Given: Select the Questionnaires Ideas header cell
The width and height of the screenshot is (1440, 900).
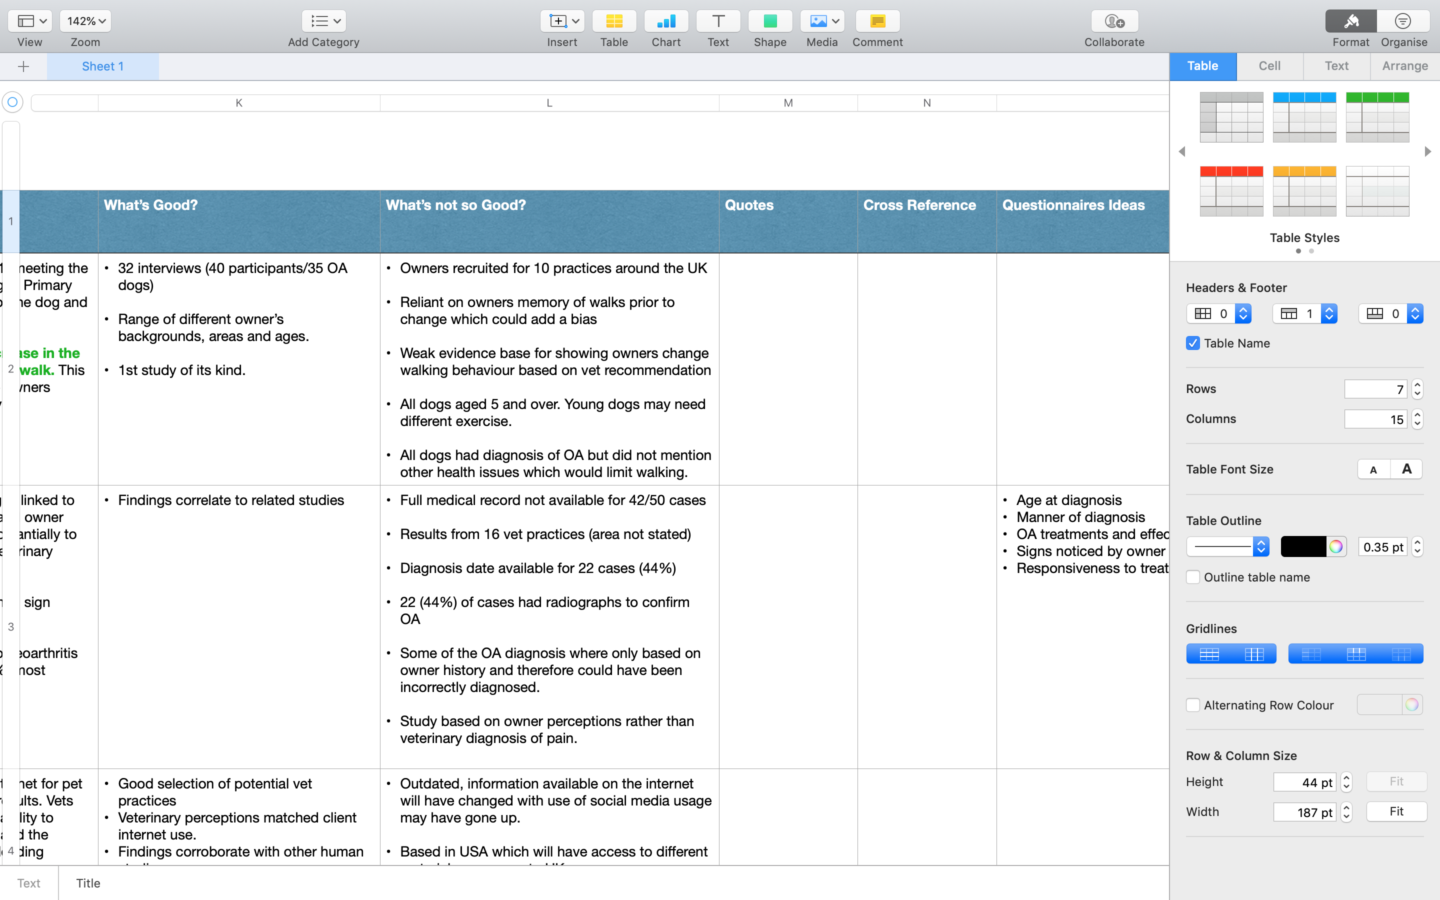Looking at the screenshot, I should point(1083,222).
